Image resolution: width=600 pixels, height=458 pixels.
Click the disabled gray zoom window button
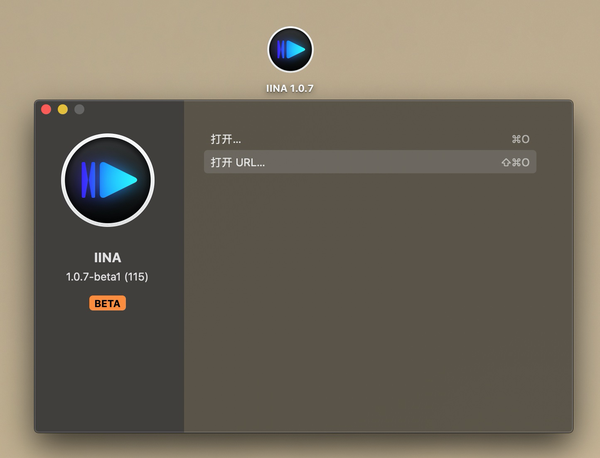(79, 109)
